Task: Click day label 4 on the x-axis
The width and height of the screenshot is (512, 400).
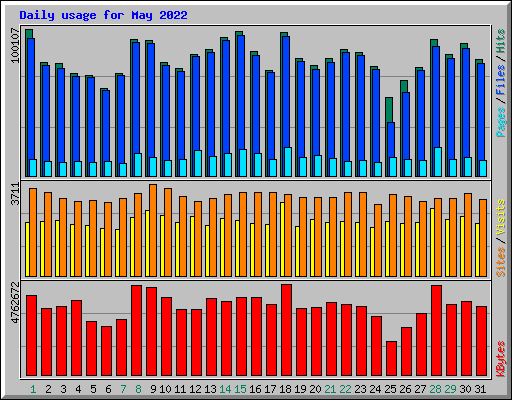Action: 78,389
